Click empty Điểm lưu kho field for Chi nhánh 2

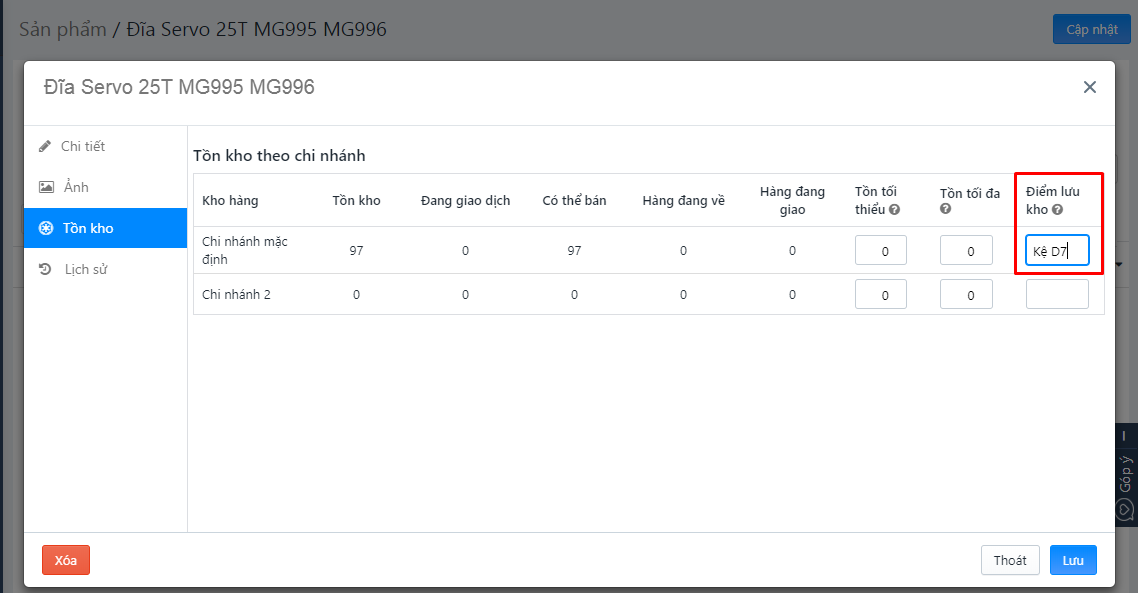[x=1057, y=295]
